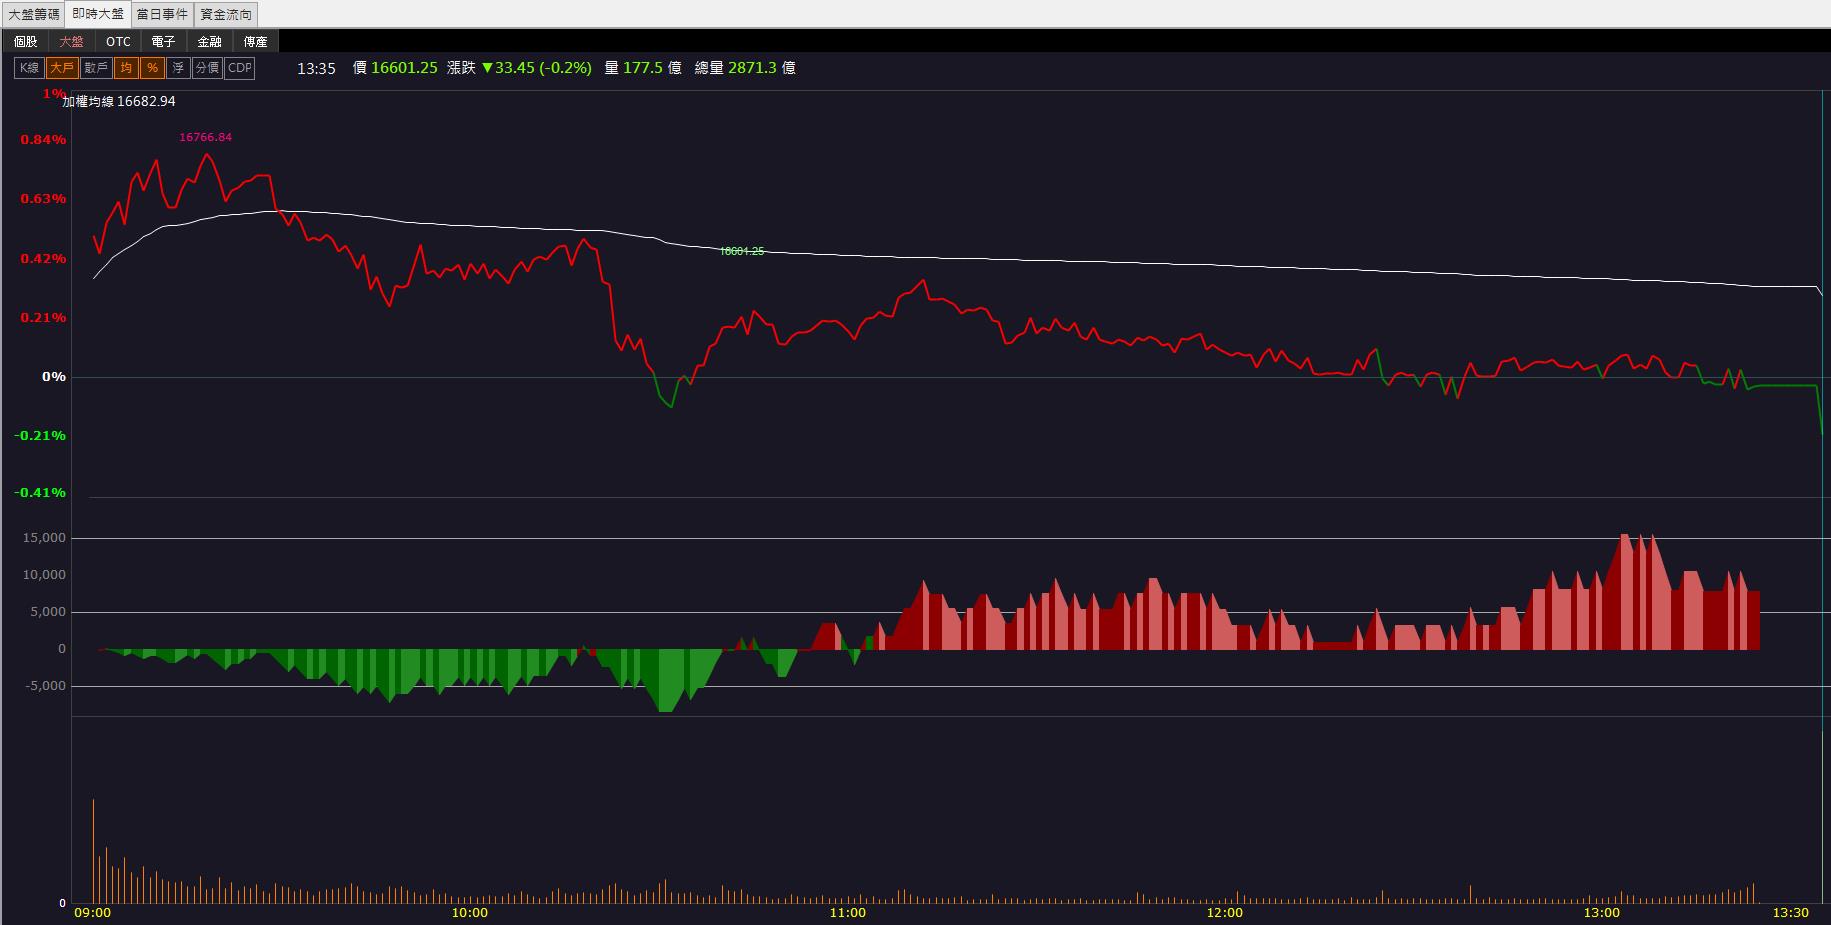Switch to the 電子 sector sub-tab
The width and height of the screenshot is (1831, 925).
pos(164,42)
